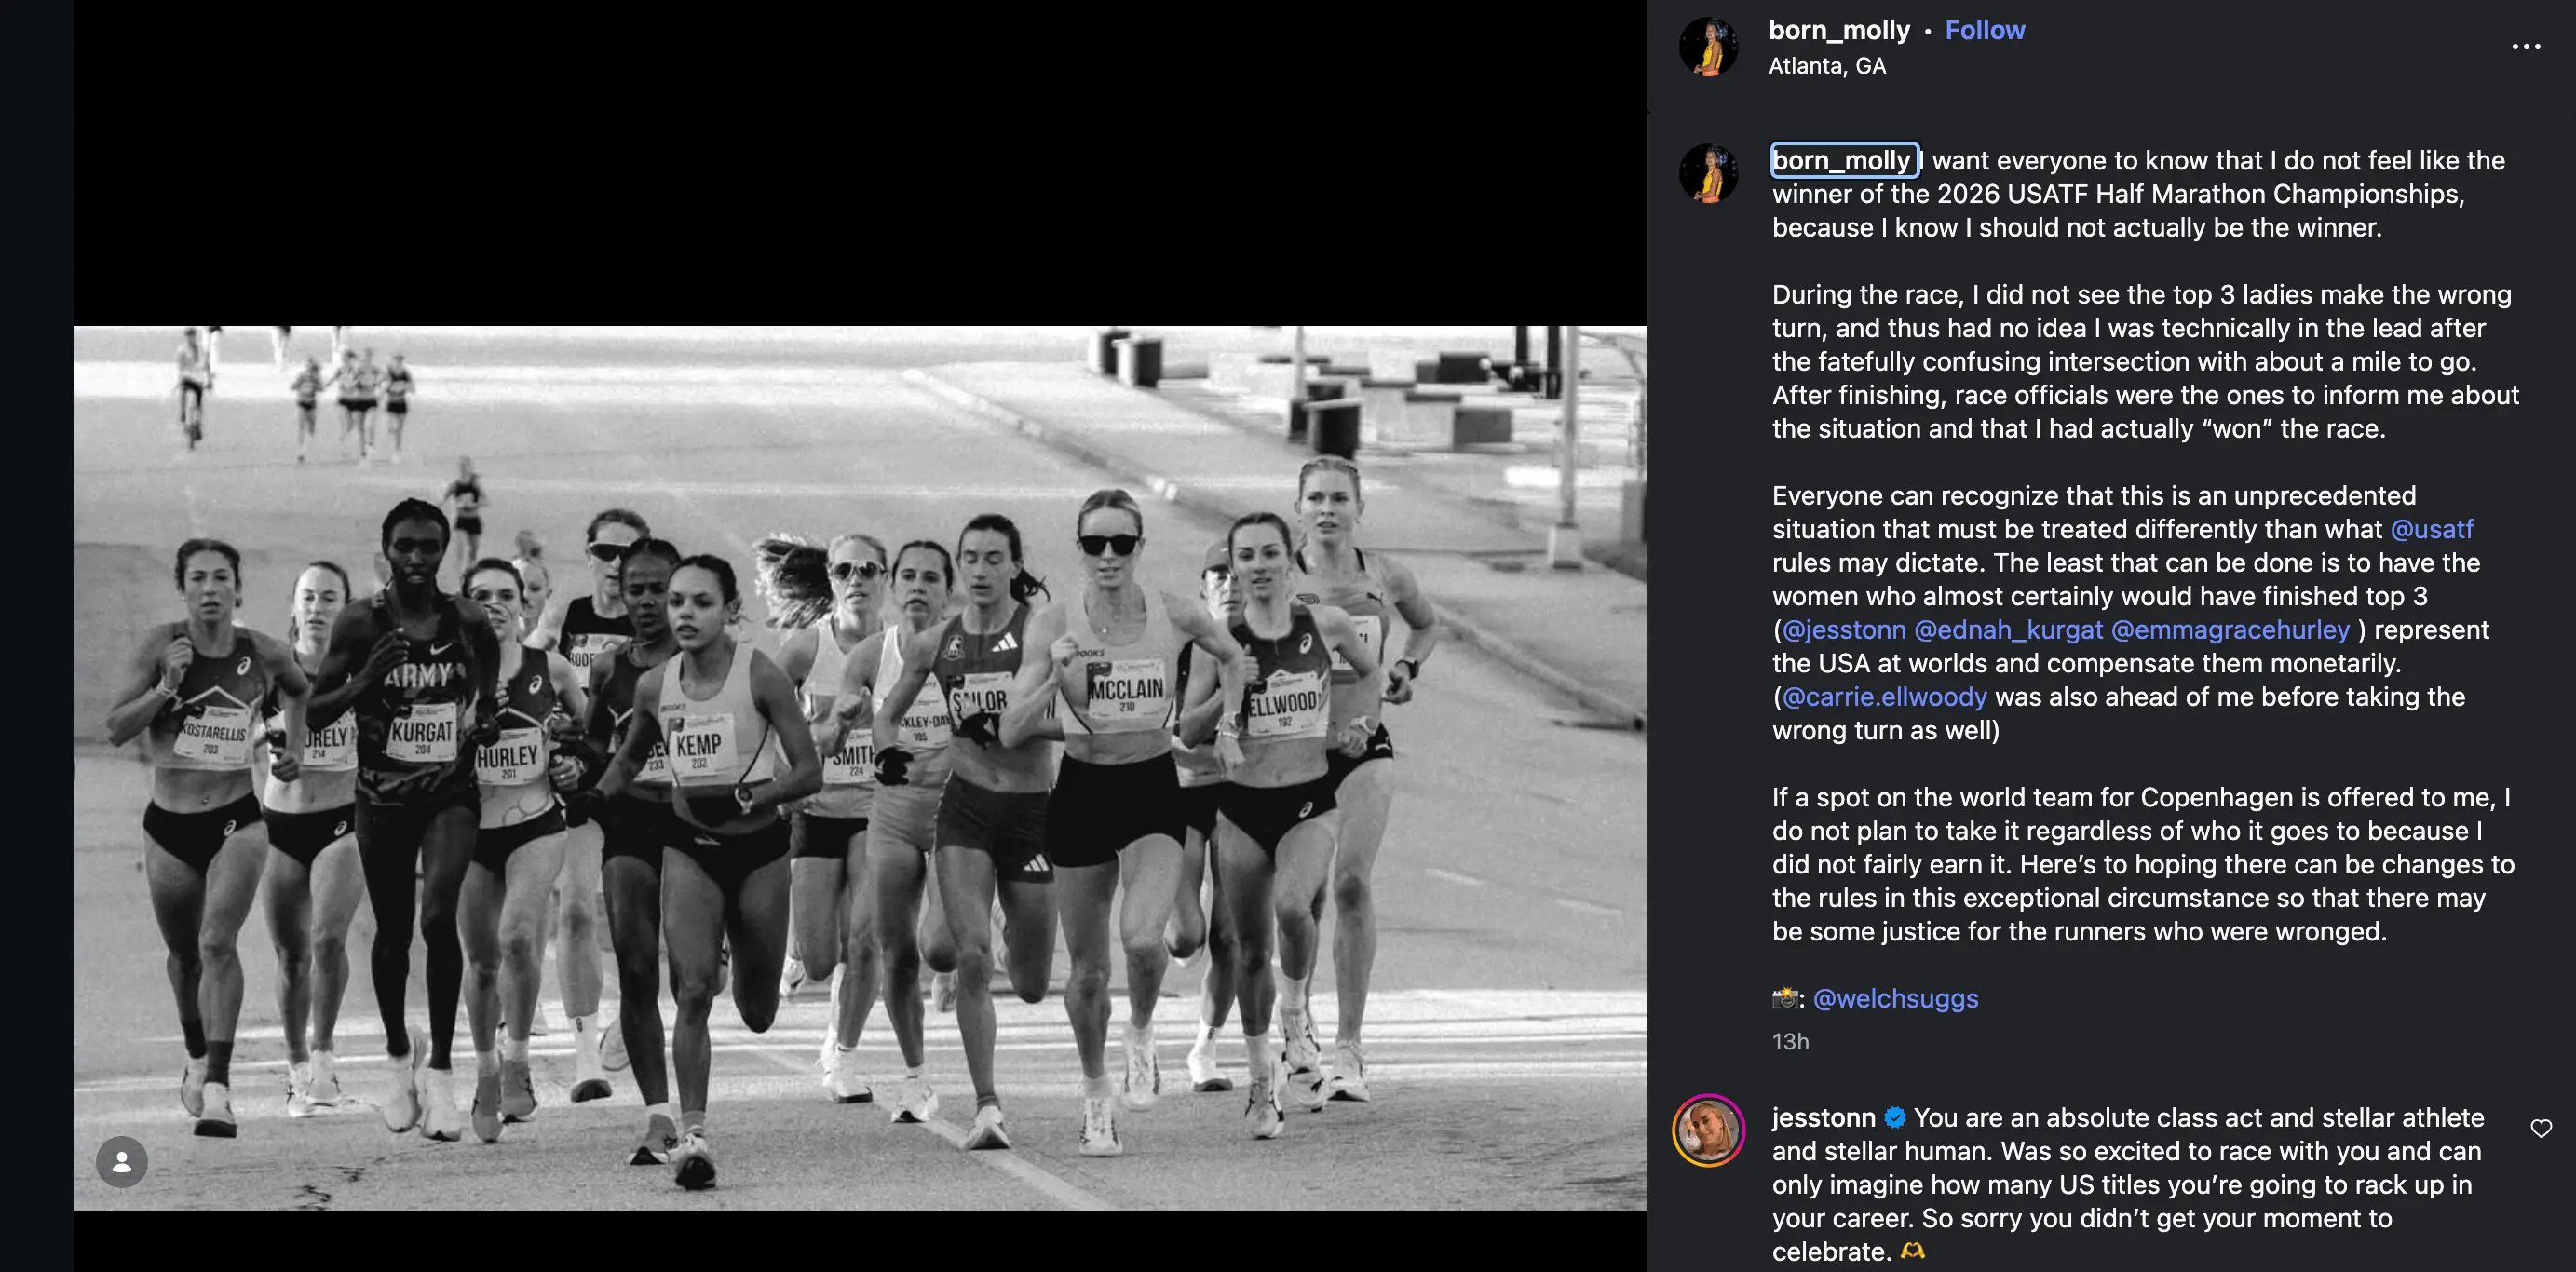Open the @emmagracehurley mention

[x=2229, y=630]
